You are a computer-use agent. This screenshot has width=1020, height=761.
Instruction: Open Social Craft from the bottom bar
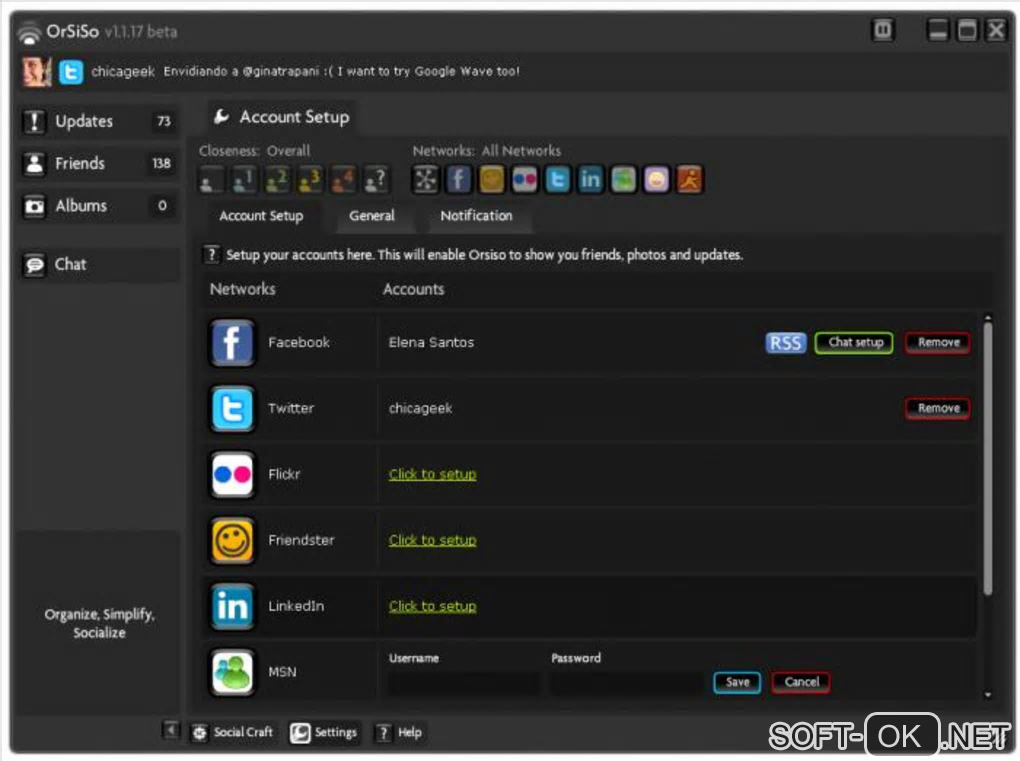233,732
